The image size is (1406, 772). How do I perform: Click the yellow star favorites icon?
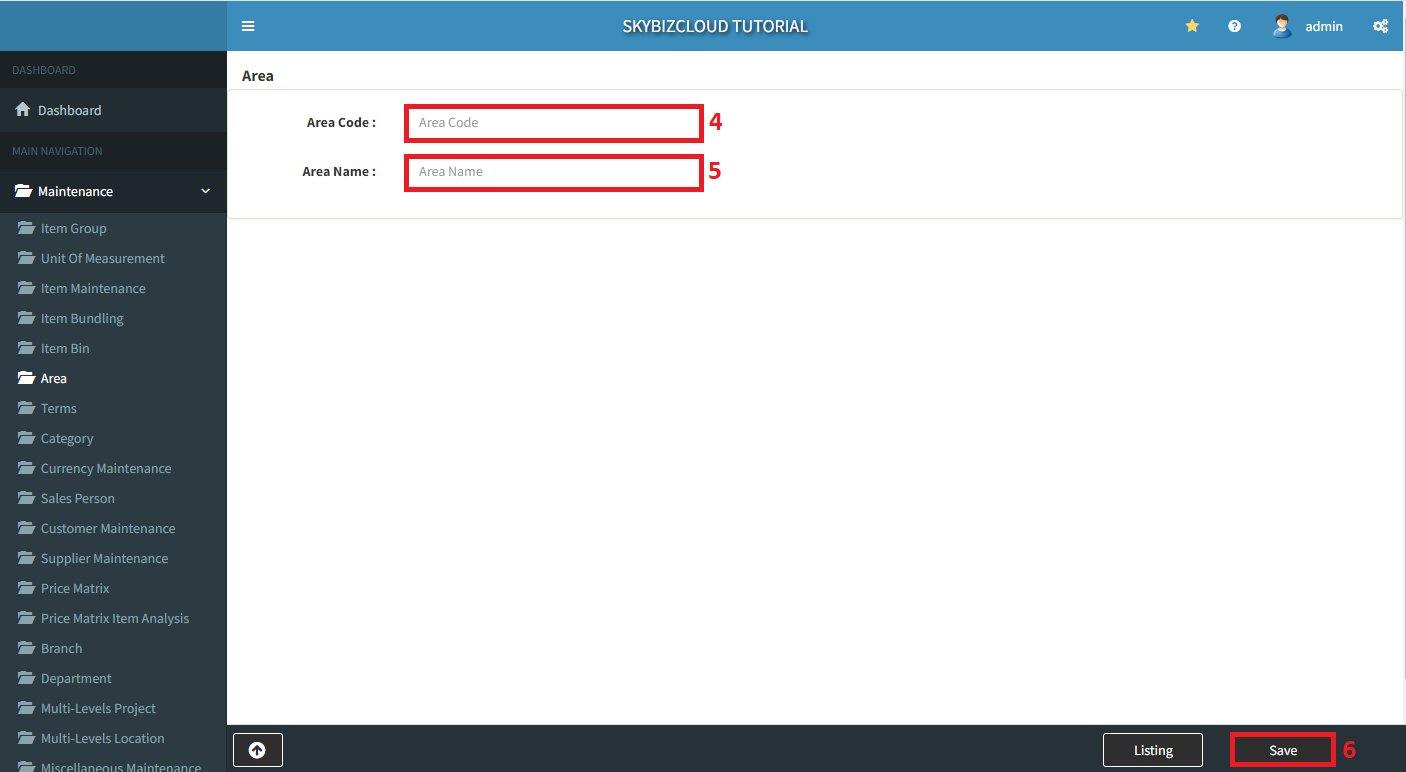tap(1192, 26)
